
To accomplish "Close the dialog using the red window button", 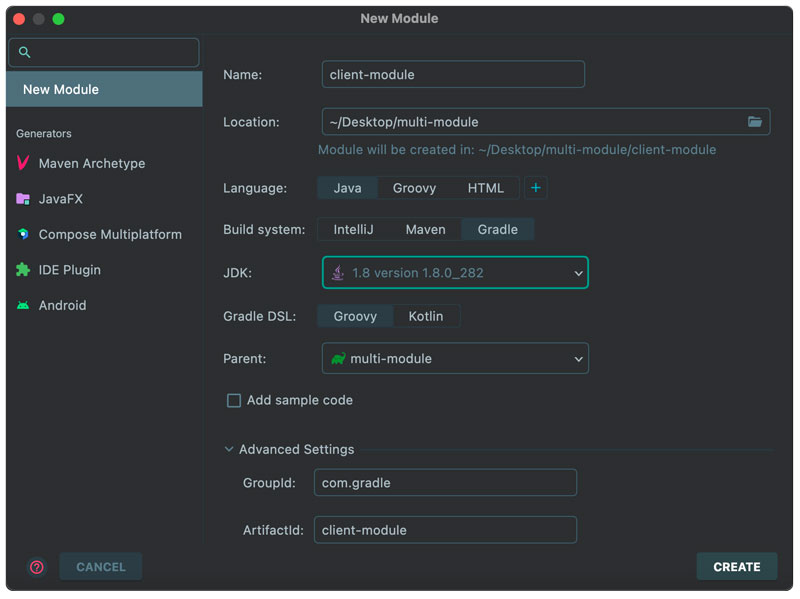I will point(19,19).
